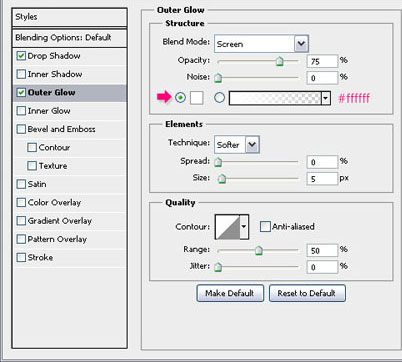Click the white glow color swatch
The height and width of the screenshot is (362, 402).
(197, 98)
